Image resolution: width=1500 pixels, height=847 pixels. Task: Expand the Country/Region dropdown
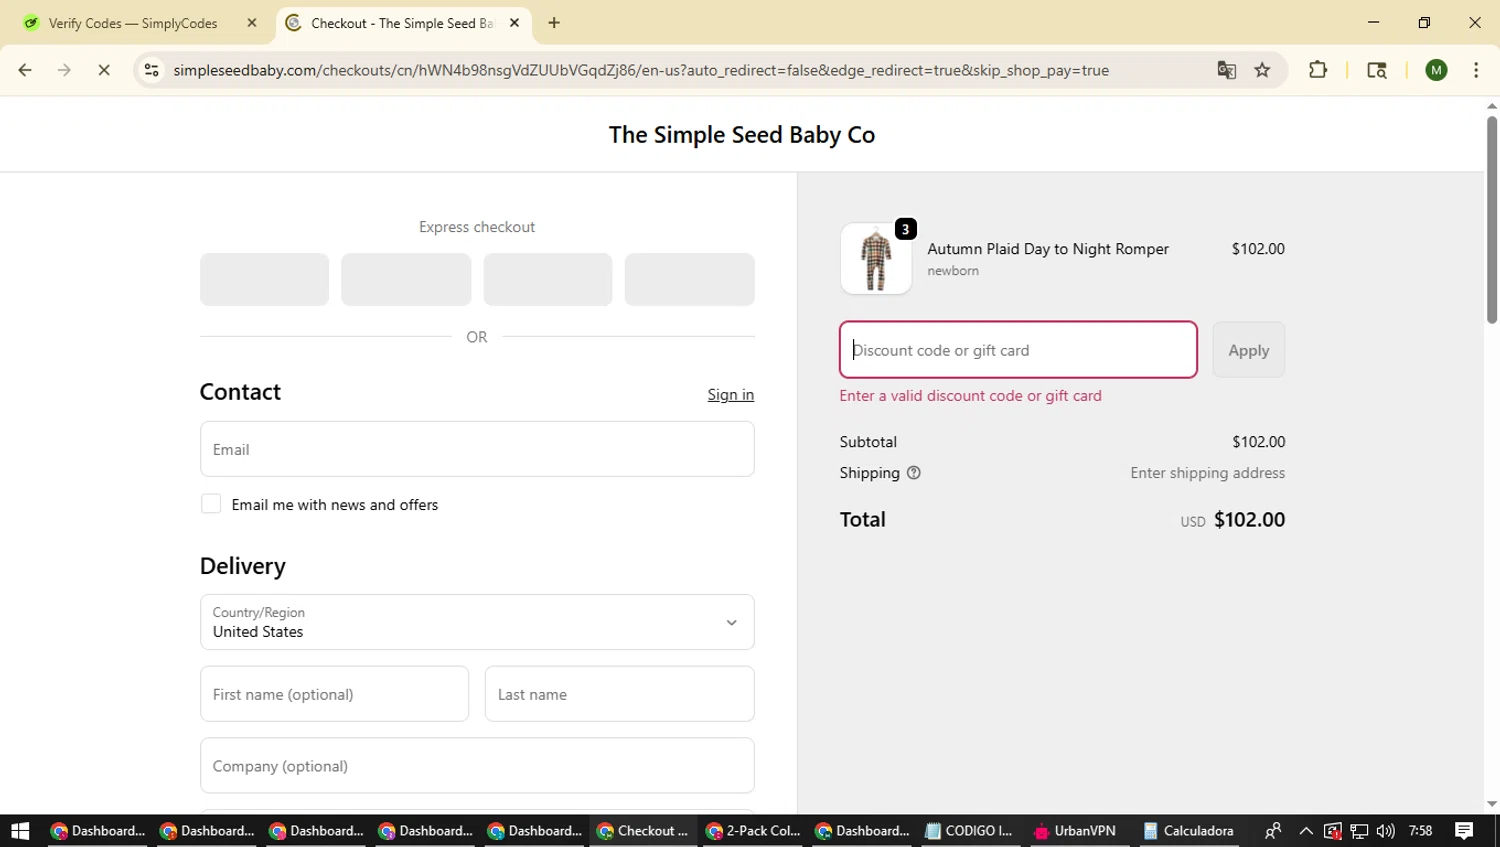(x=477, y=622)
